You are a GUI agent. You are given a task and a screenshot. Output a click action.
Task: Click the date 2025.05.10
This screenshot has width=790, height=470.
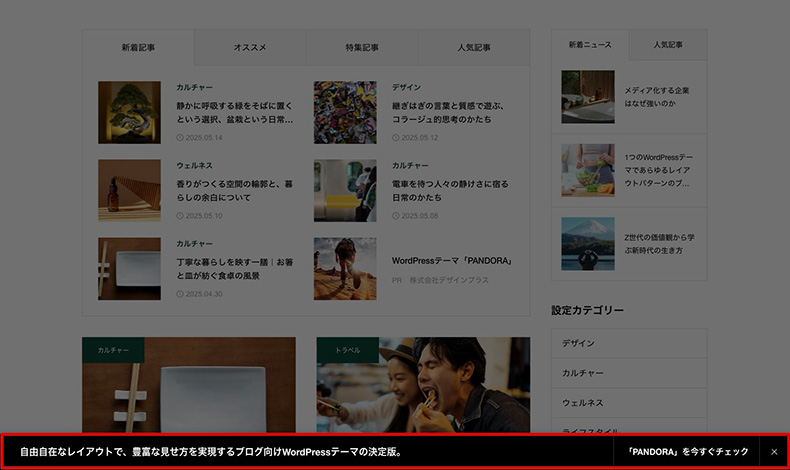click(200, 216)
